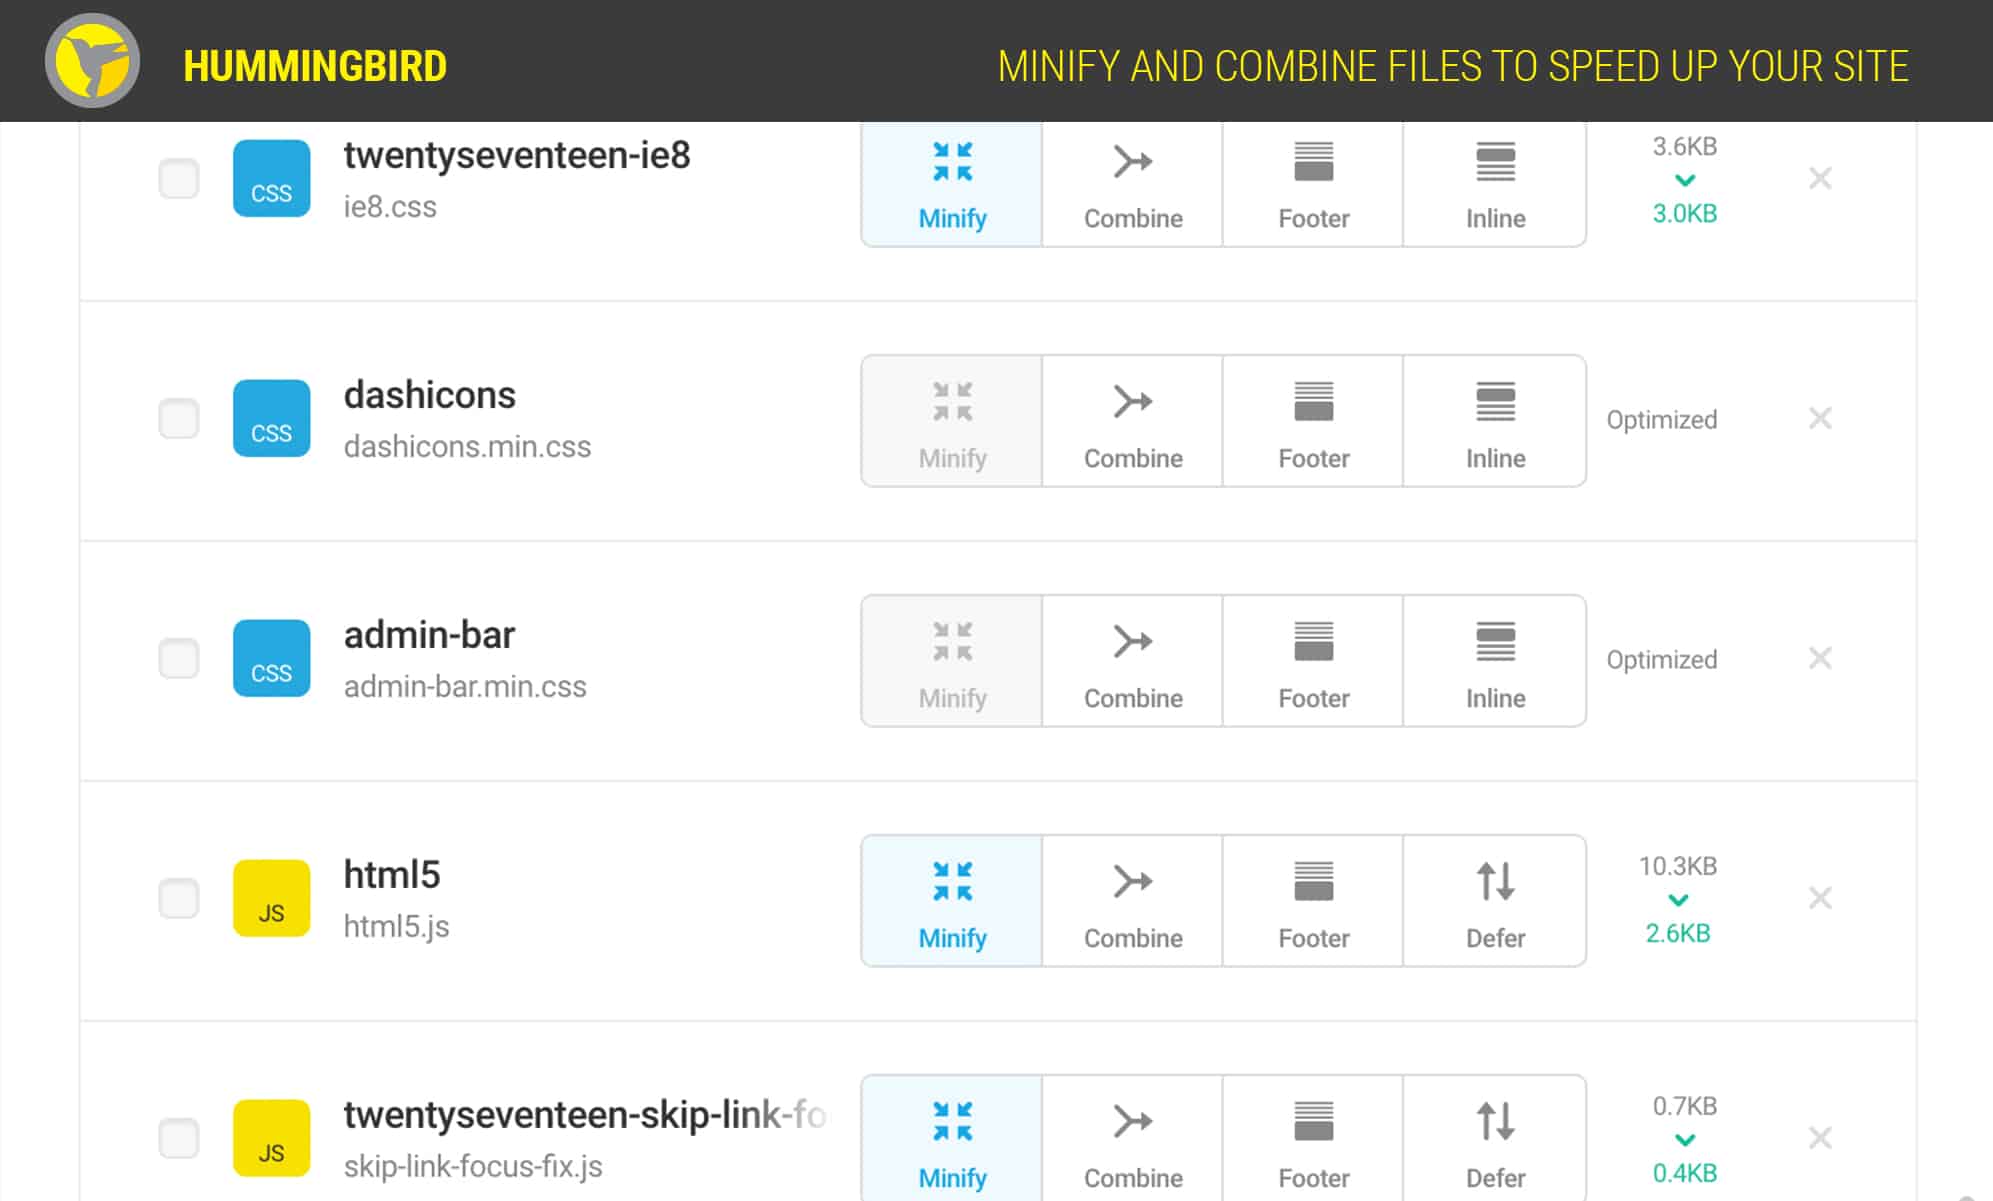Tick the checkbox next to html5
Screen dimensions: 1993x1201
(x=179, y=898)
